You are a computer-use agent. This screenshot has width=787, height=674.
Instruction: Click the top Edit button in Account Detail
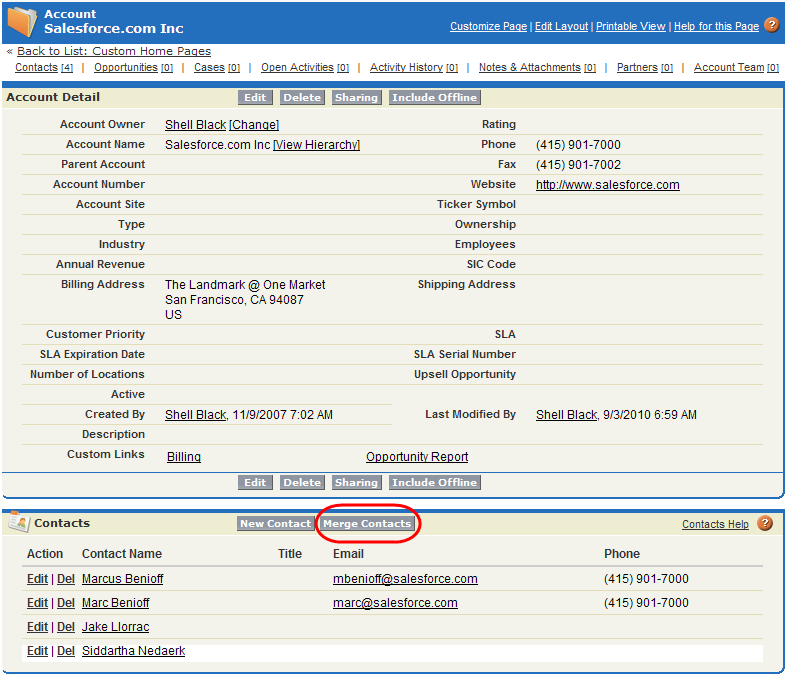(255, 97)
